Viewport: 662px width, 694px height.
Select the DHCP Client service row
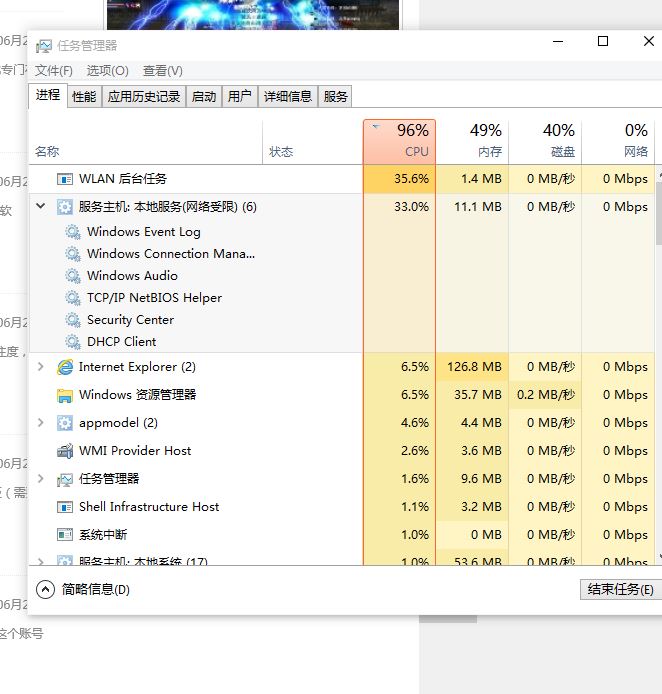coord(121,342)
